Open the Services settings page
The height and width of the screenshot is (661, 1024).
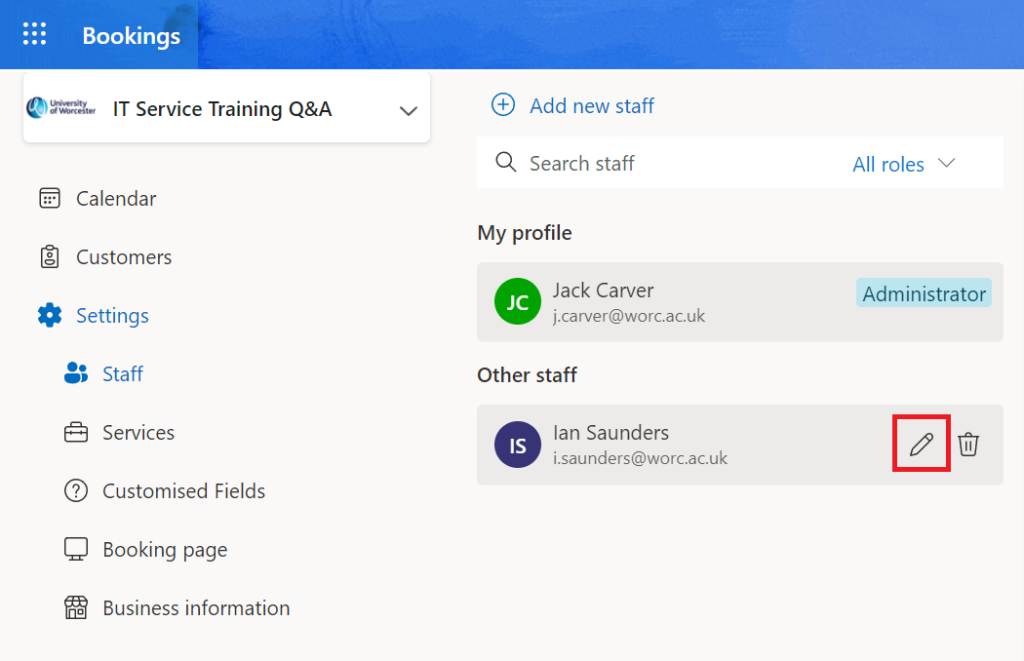(x=138, y=433)
